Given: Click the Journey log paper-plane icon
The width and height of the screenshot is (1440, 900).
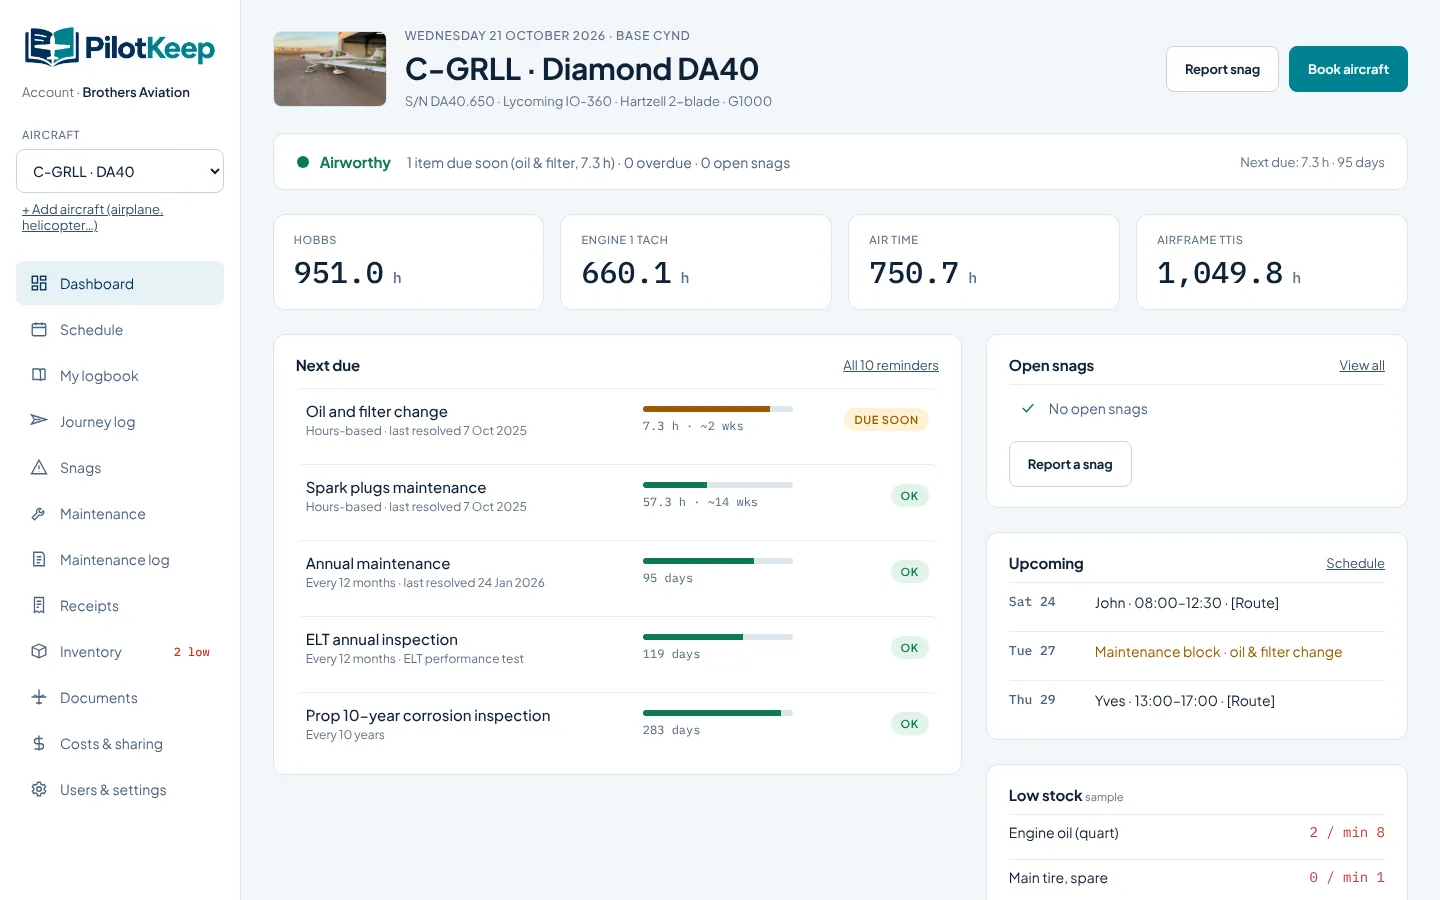Looking at the screenshot, I should (39, 421).
